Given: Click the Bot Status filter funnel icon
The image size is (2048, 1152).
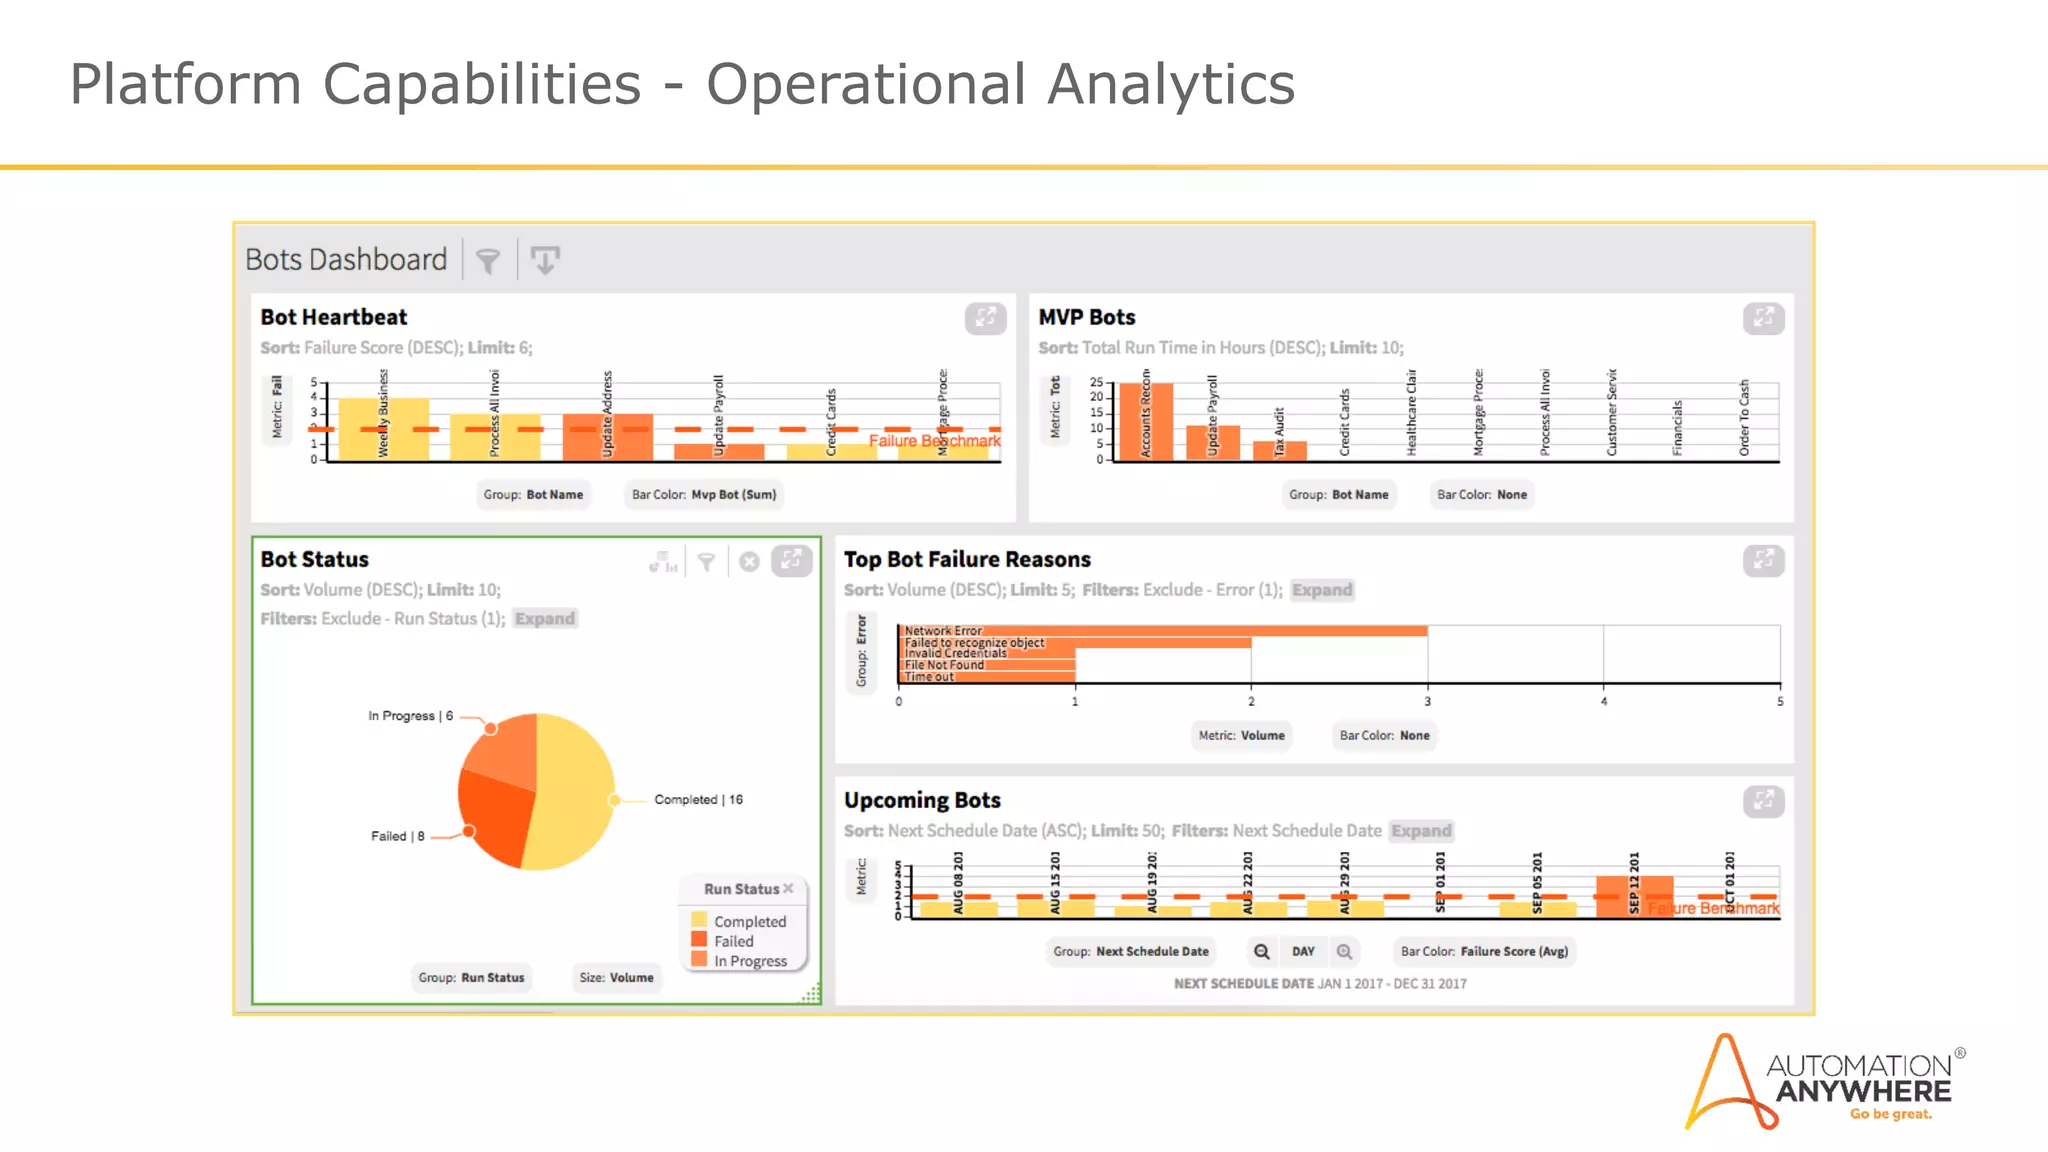Looking at the screenshot, I should point(706,562).
